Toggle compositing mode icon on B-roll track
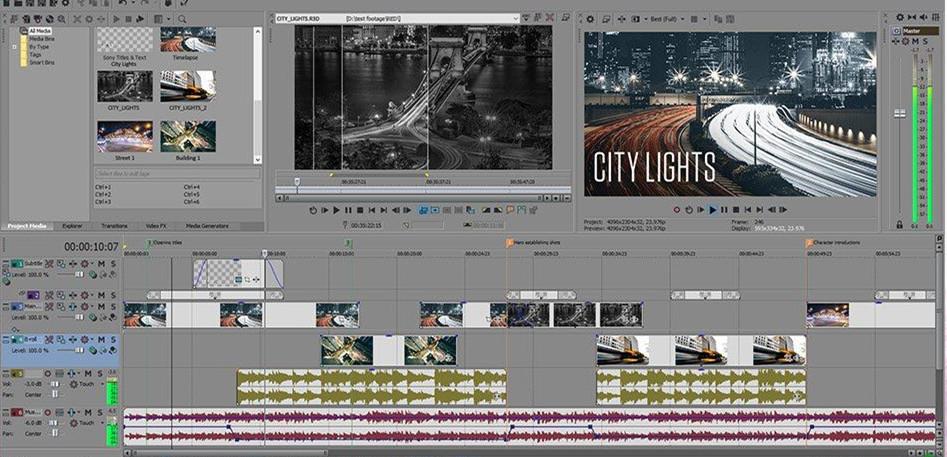The image size is (947, 457). pos(92,350)
